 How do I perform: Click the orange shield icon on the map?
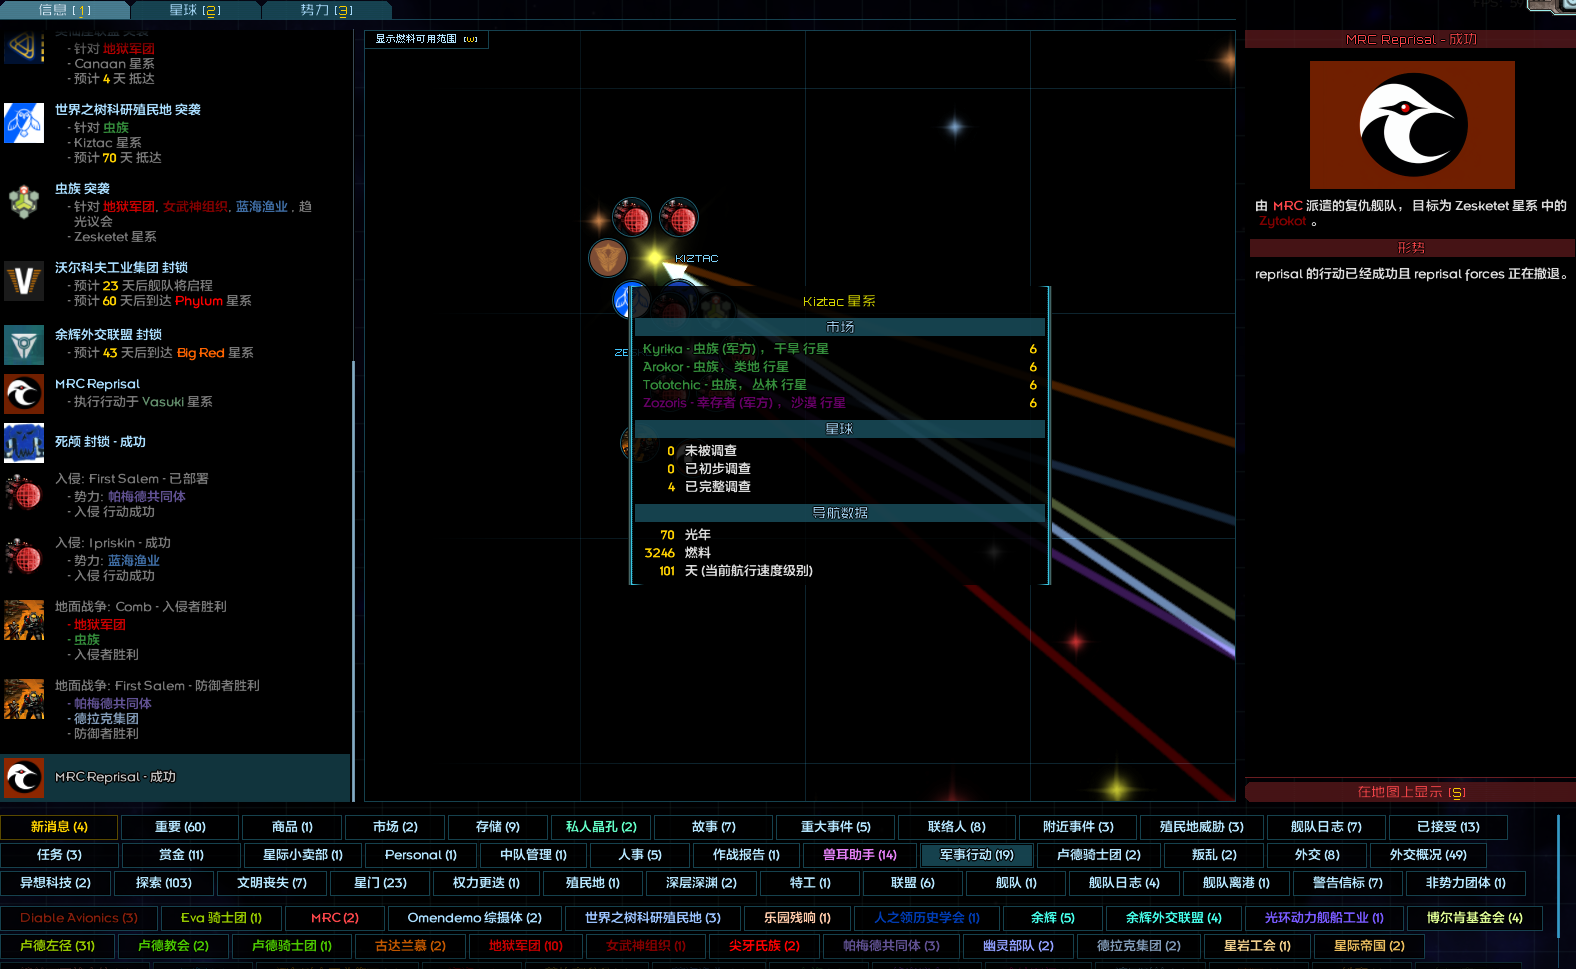608,258
